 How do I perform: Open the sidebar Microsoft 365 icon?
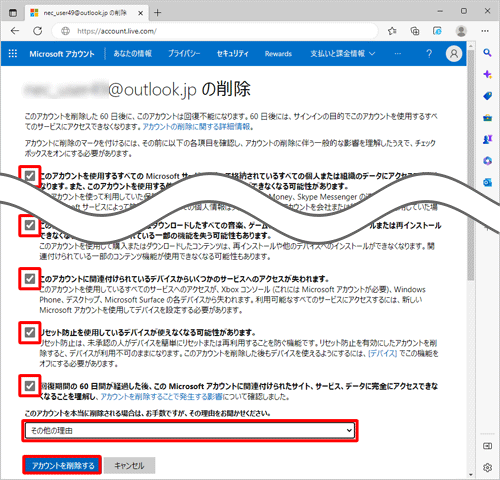(x=487, y=161)
